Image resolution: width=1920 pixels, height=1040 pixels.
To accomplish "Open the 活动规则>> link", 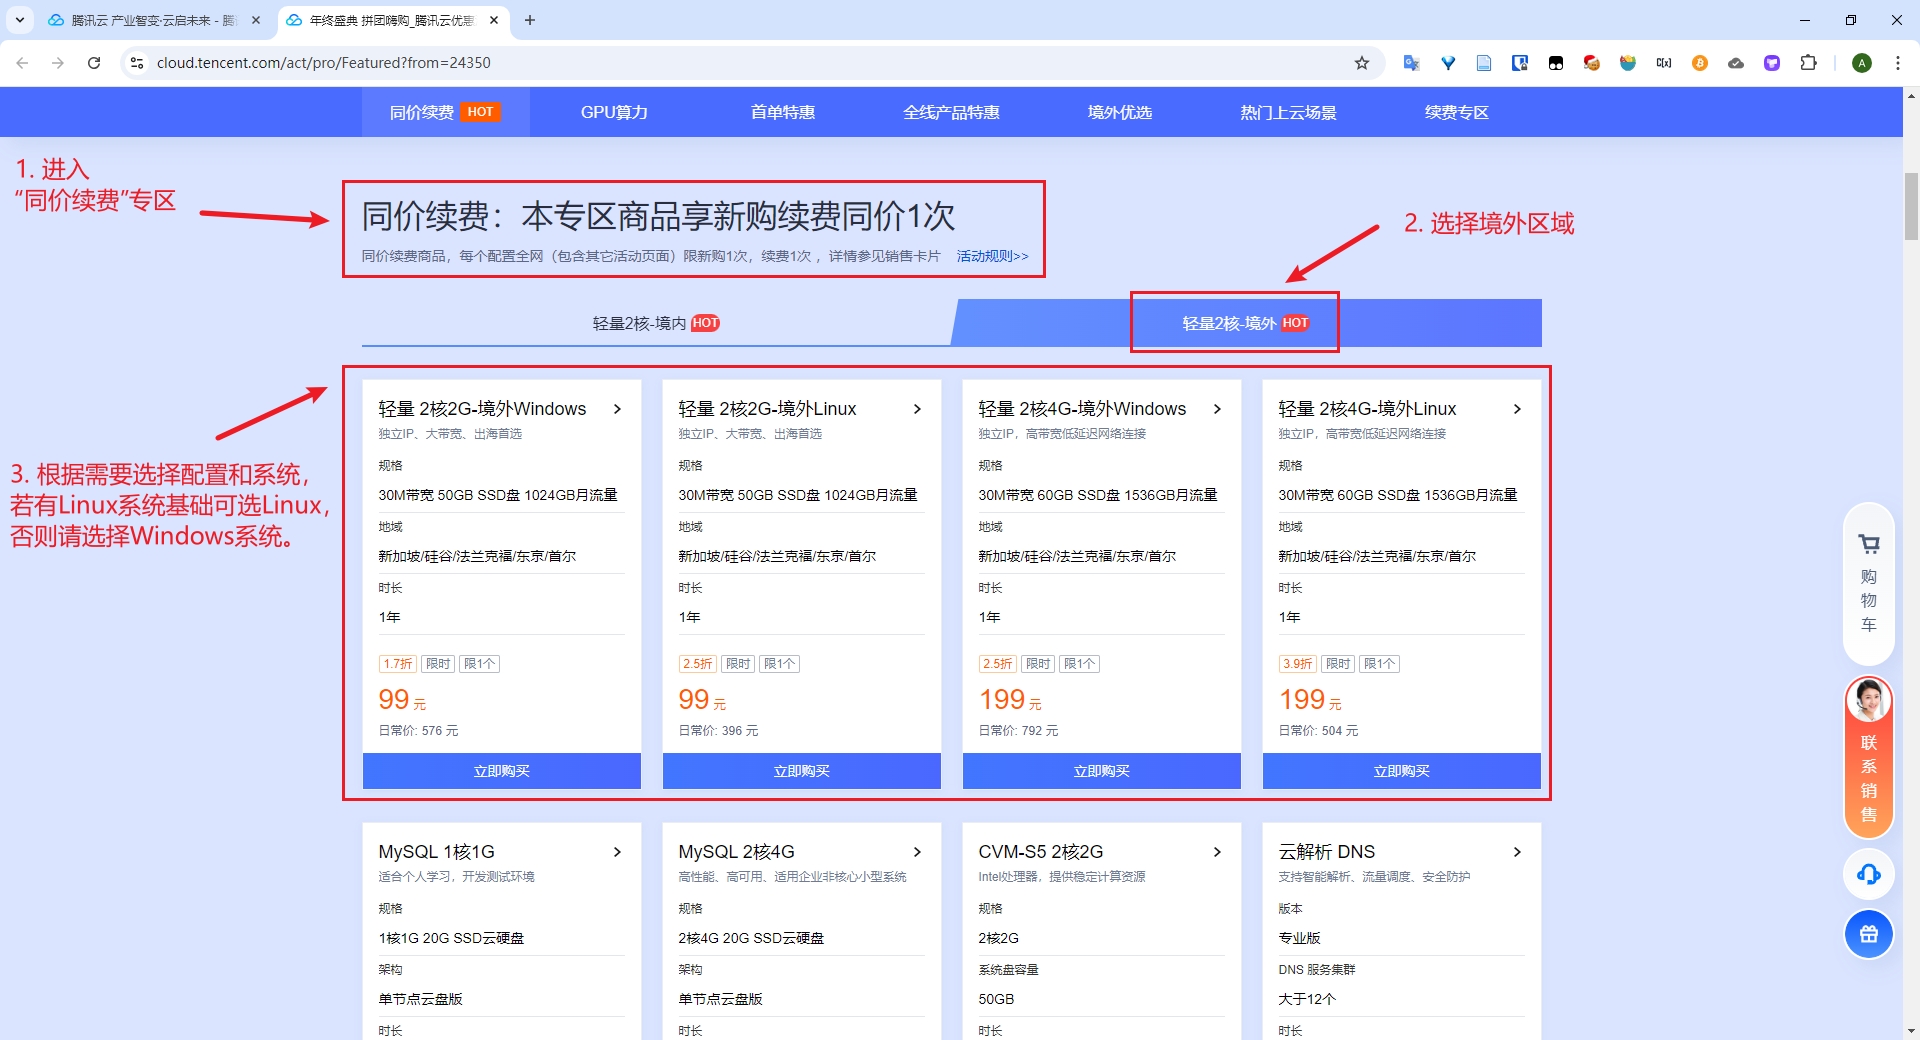I will click(x=992, y=256).
